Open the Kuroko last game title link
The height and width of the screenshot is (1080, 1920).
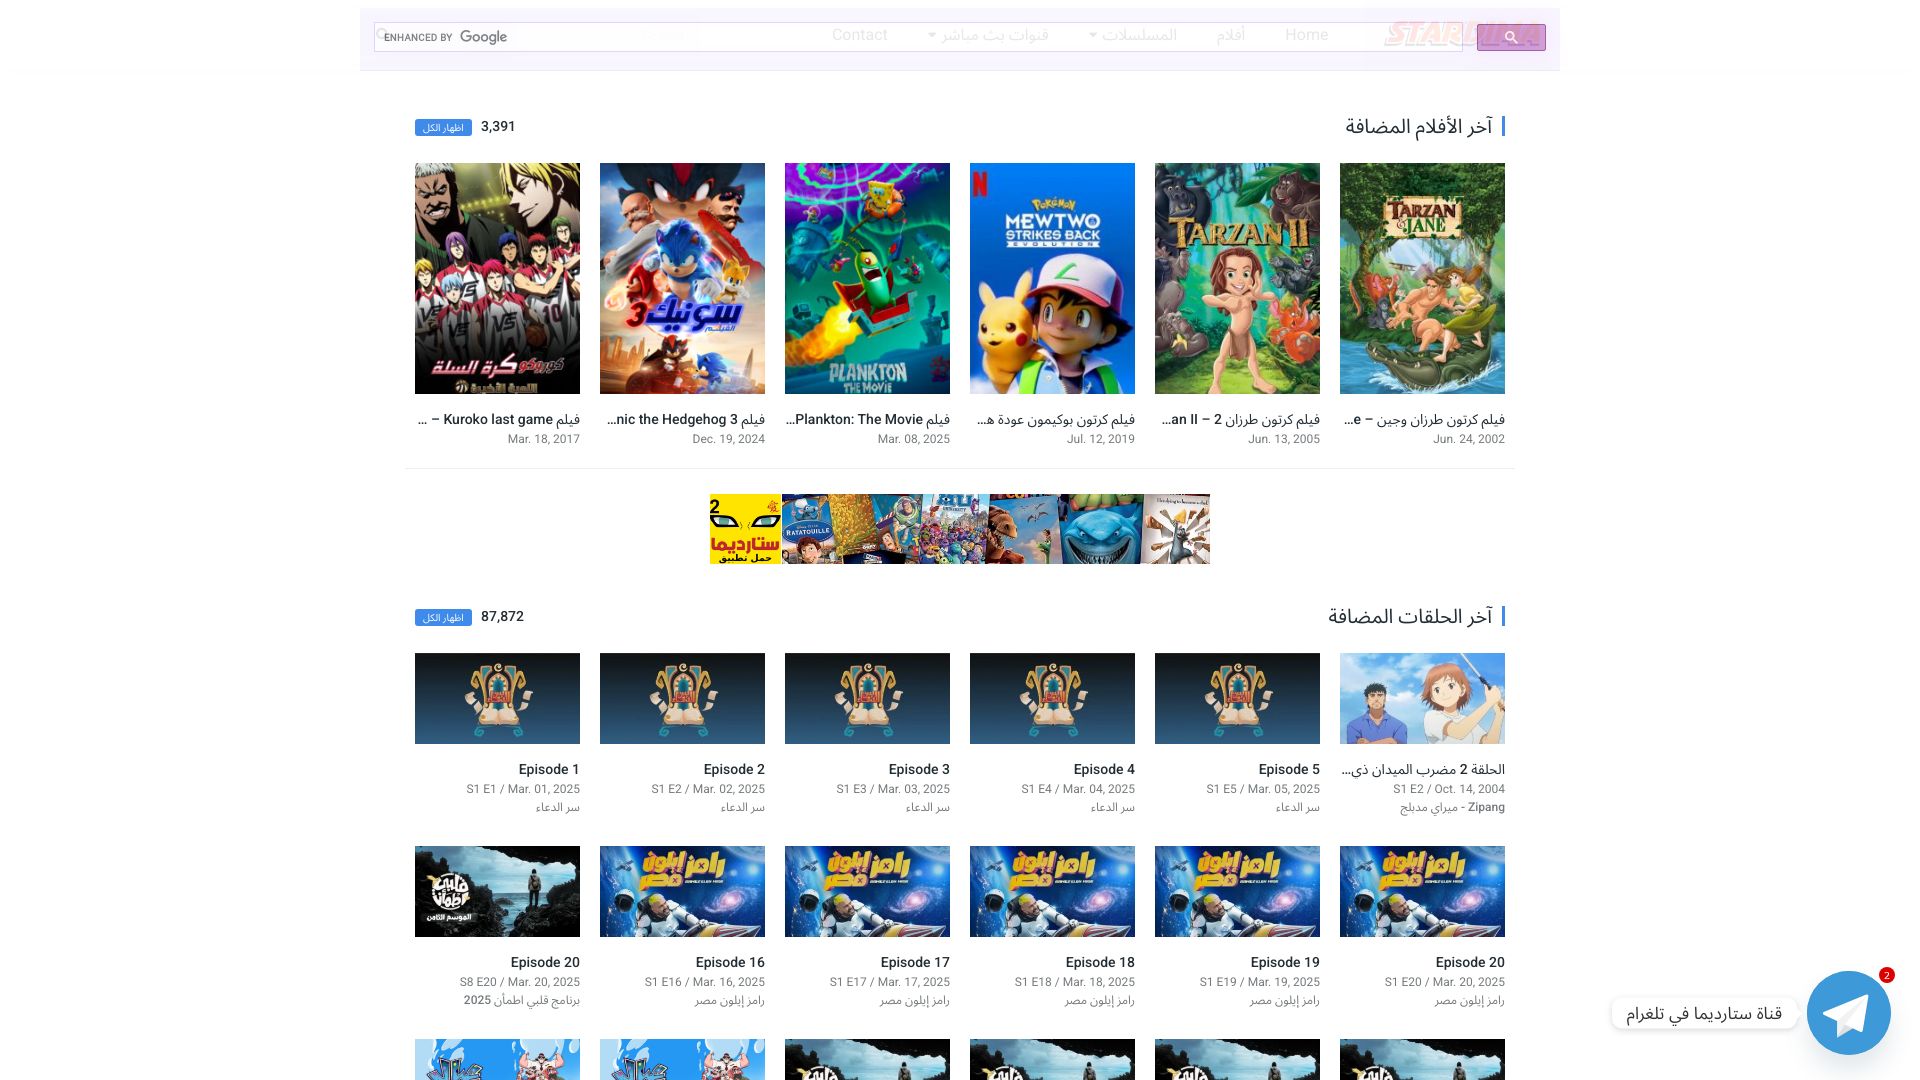pos(498,420)
